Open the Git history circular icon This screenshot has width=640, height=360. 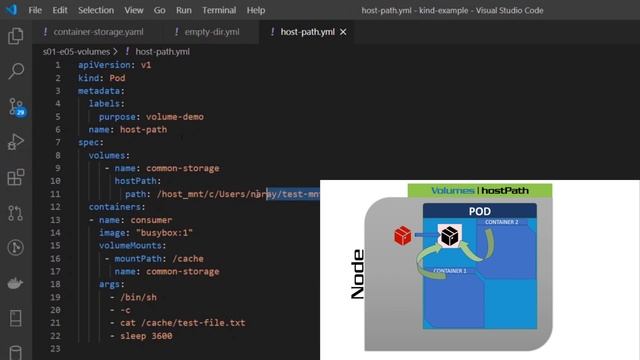[16, 247]
